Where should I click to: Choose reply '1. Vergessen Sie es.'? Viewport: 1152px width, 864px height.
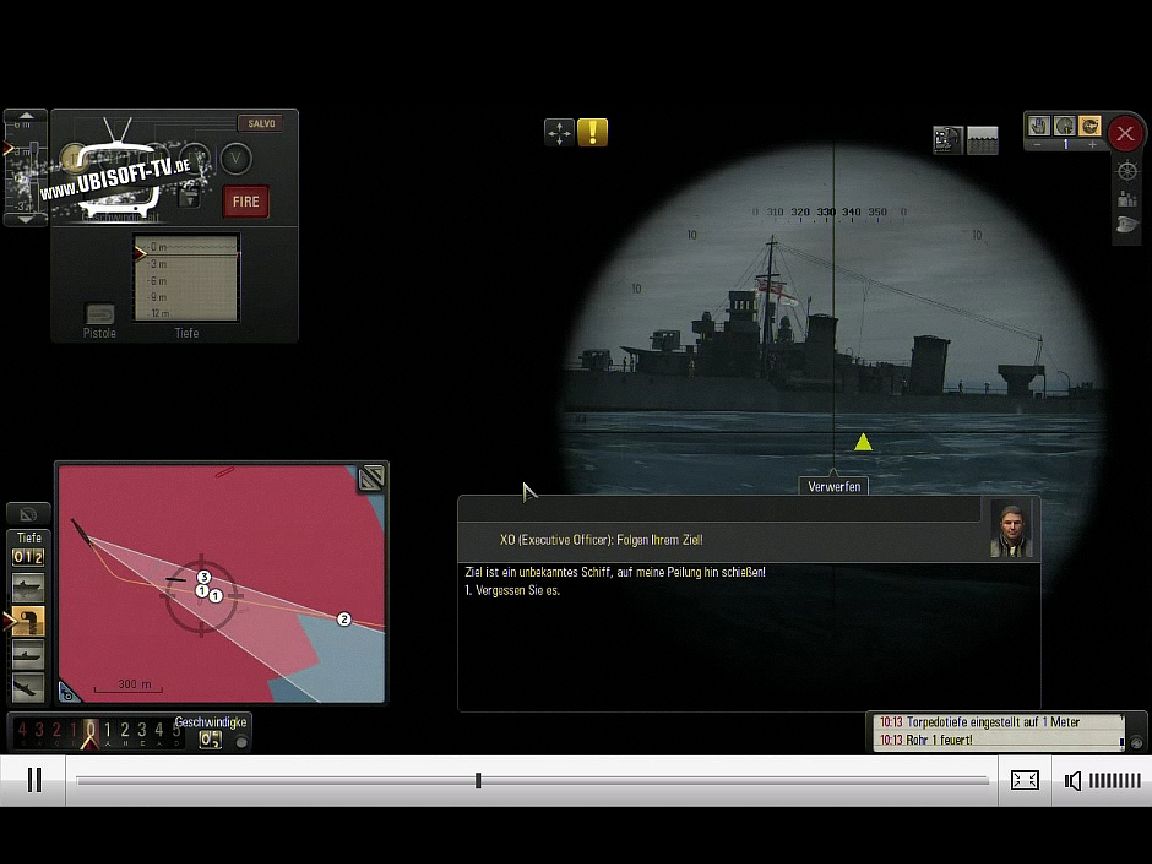click(x=512, y=590)
